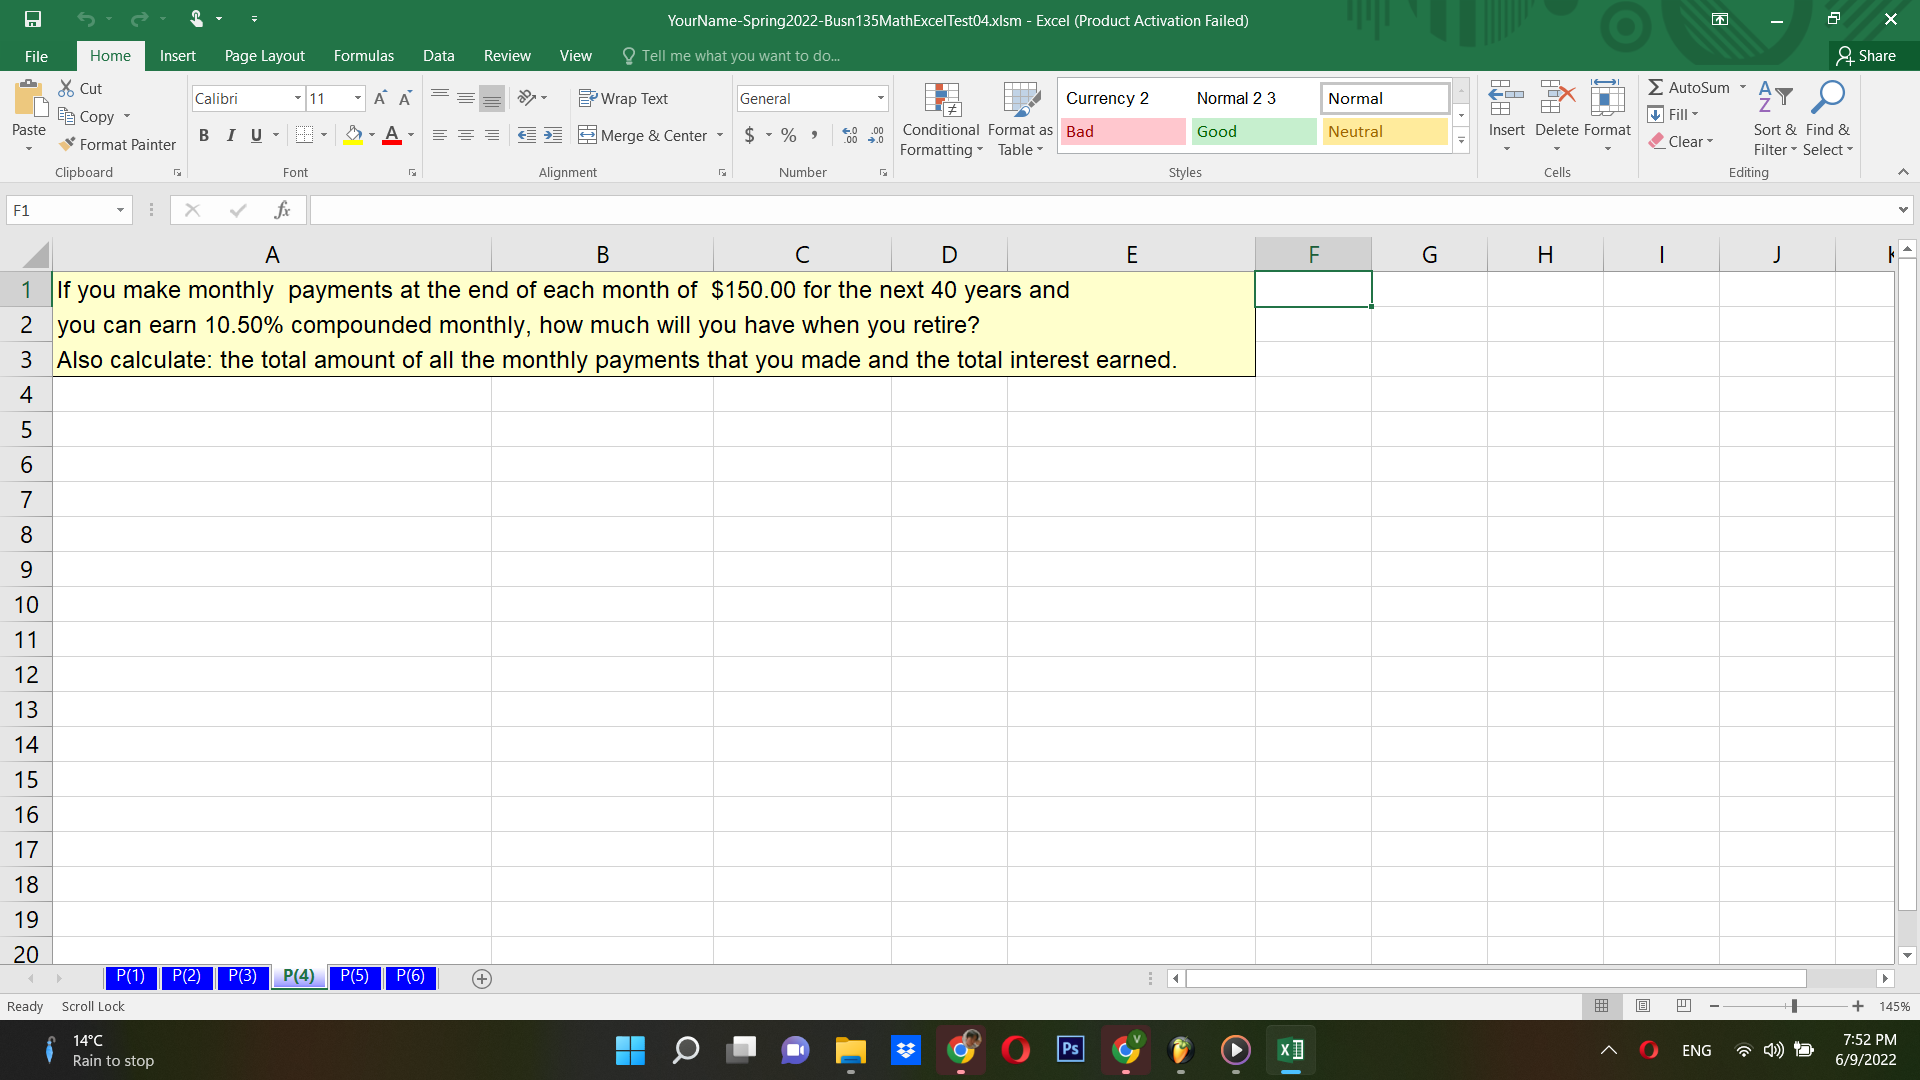Toggle Bold formatting

[x=204, y=135]
